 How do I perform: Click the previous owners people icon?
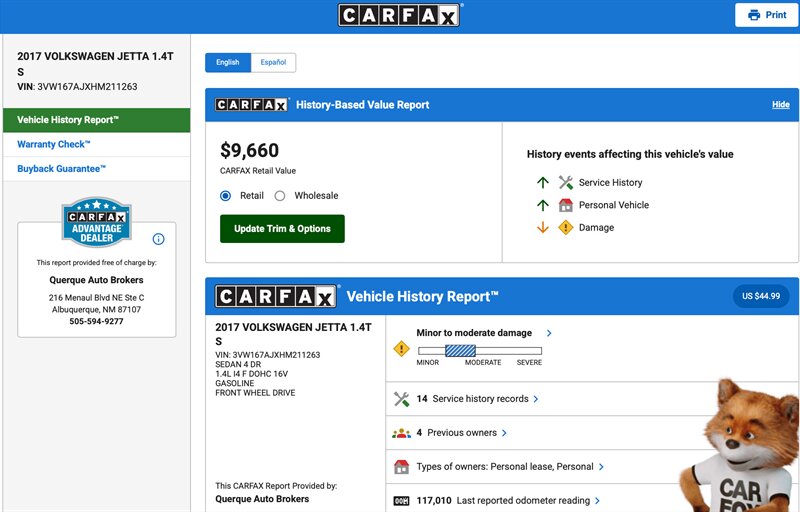[401, 433]
